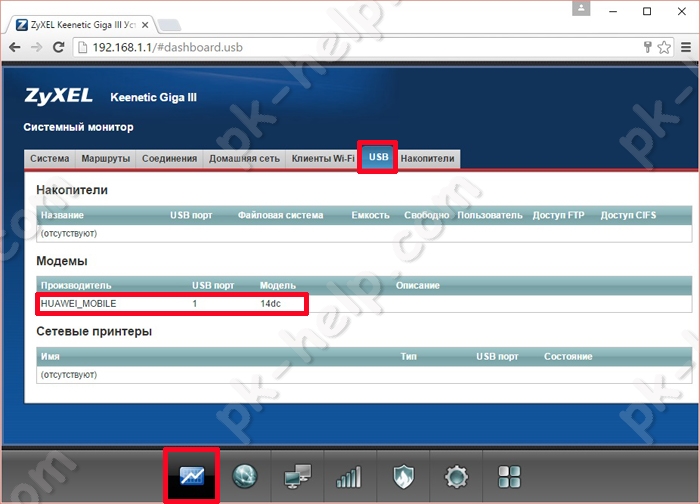Click Пользователь column header
Image resolution: width=700 pixels, height=504 pixels.
pyautogui.click(x=490, y=215)
